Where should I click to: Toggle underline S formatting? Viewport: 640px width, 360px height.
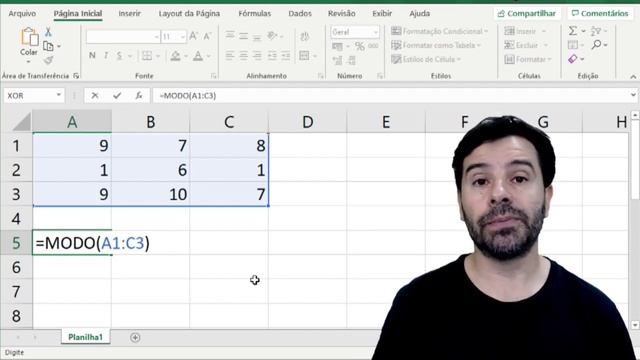(x=119, y=56)
